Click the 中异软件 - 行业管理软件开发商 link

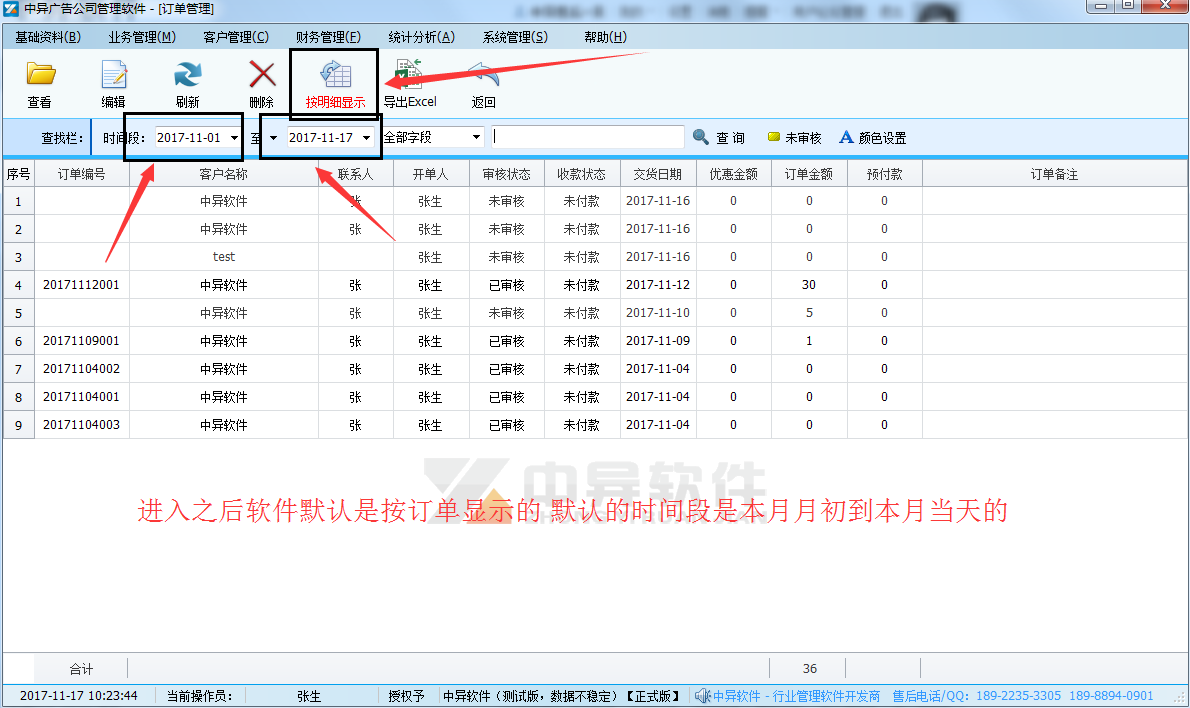click(796, 696)
